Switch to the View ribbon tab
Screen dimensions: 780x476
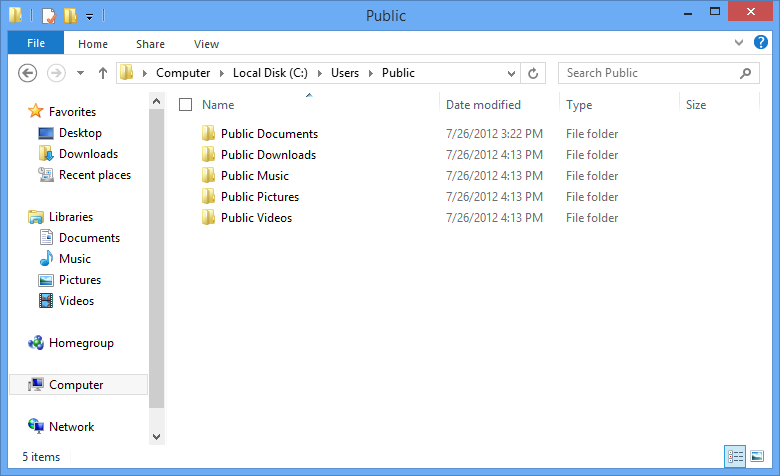(206, 44)
